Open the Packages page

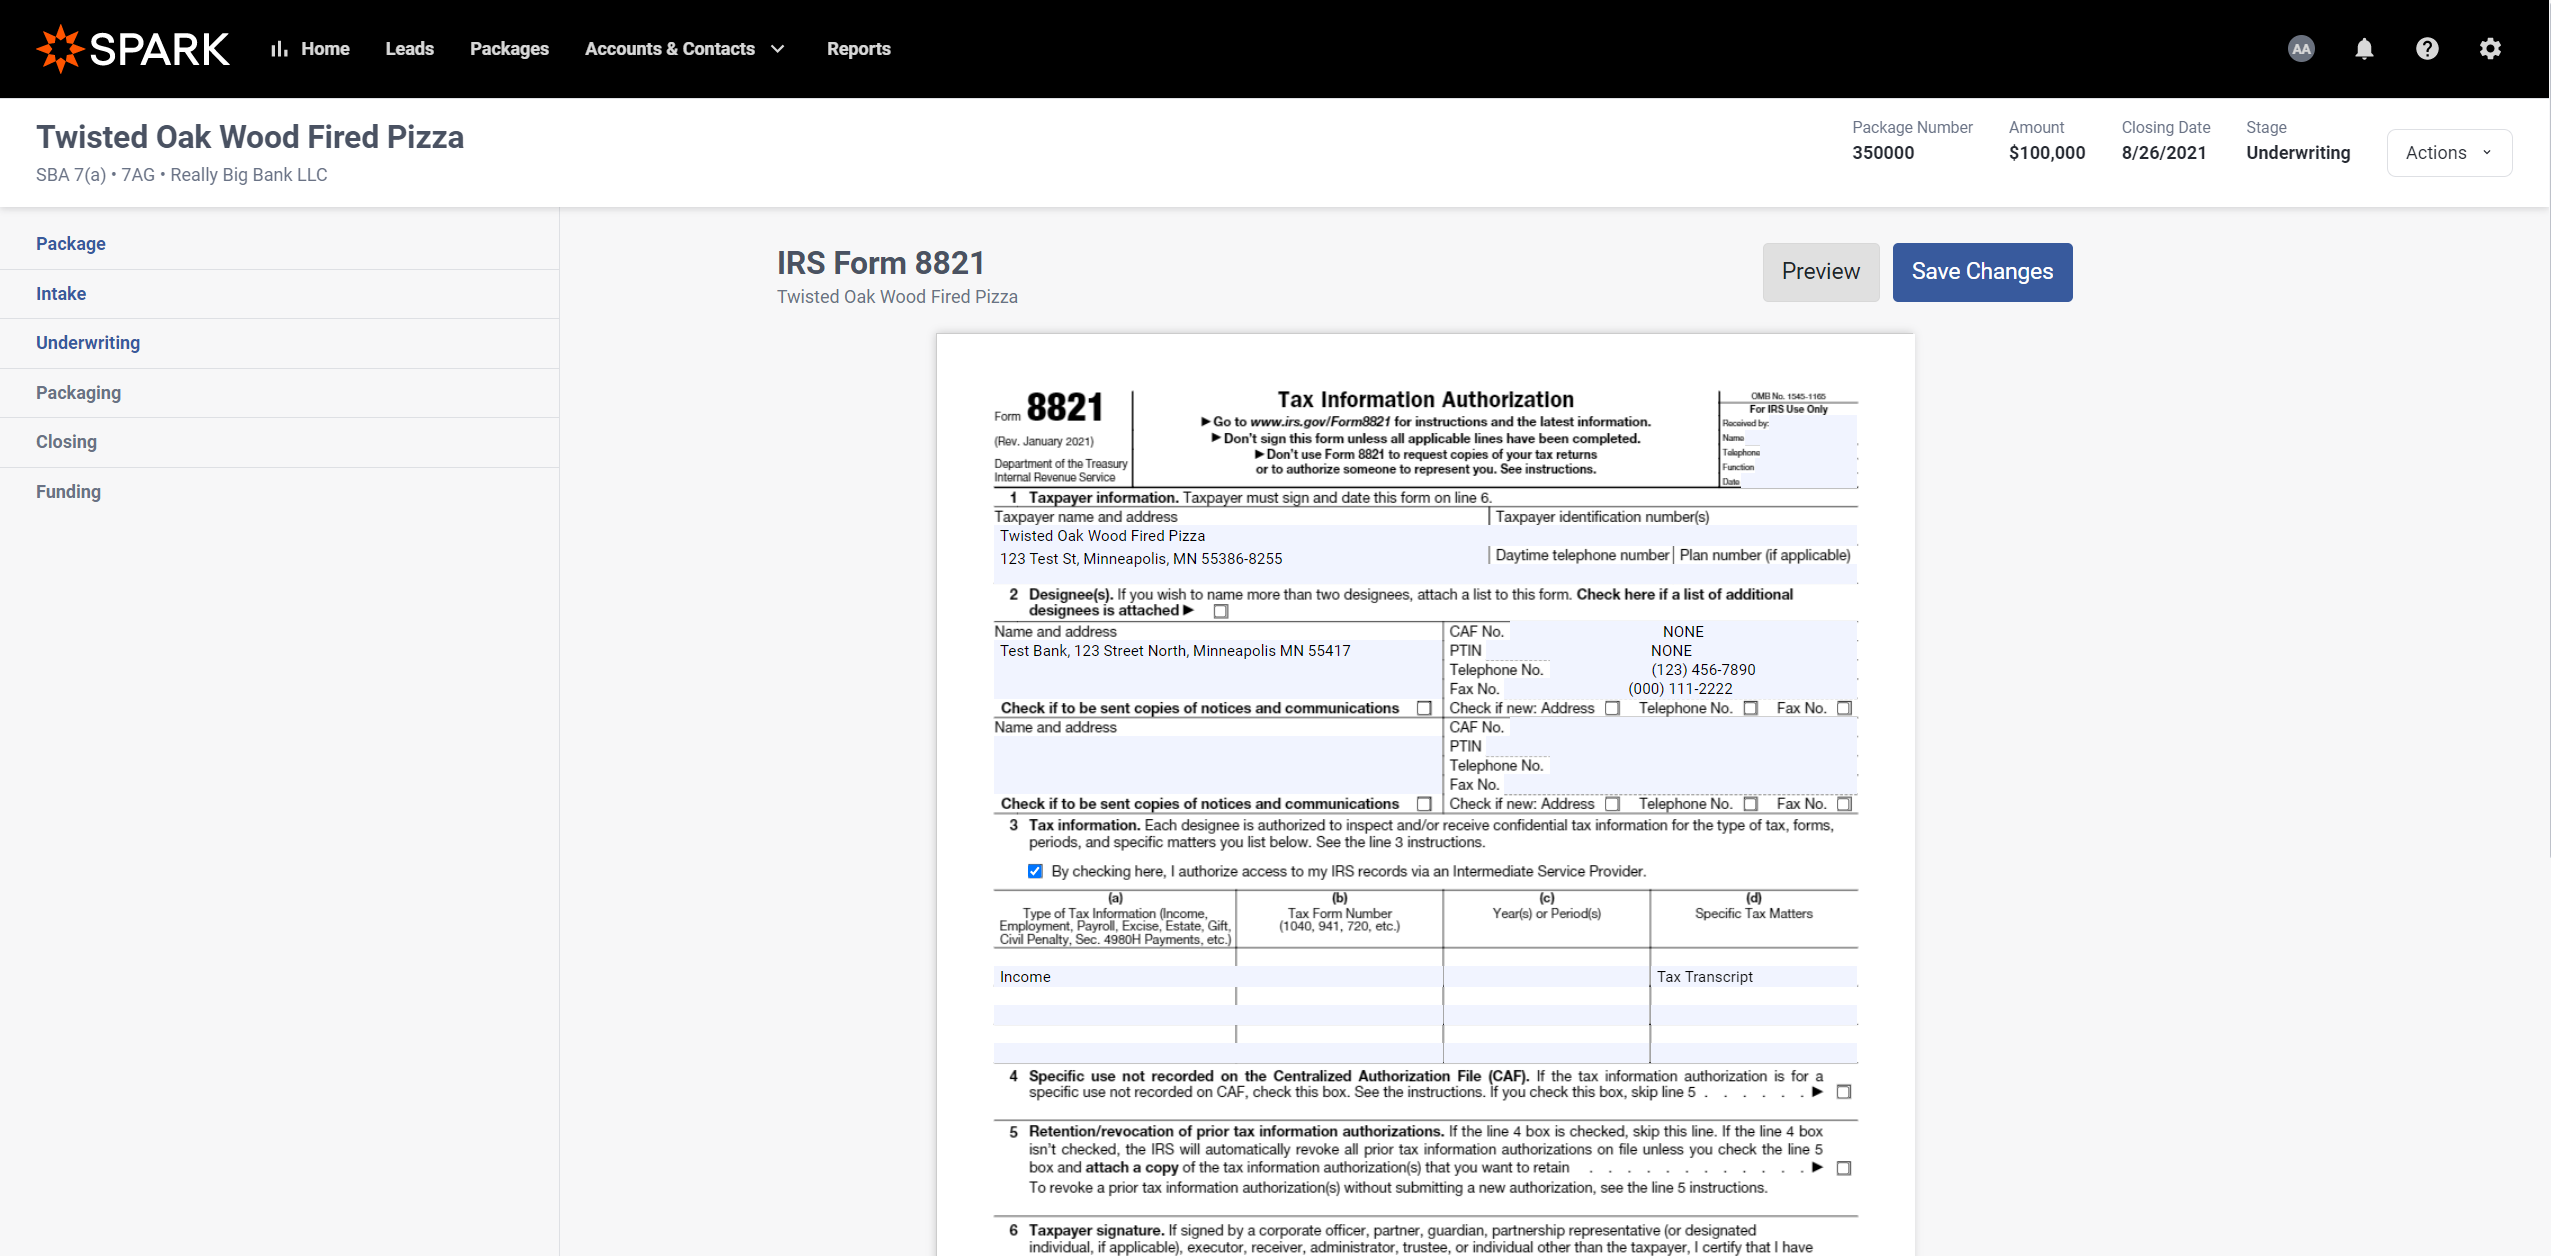coord(509,48)
